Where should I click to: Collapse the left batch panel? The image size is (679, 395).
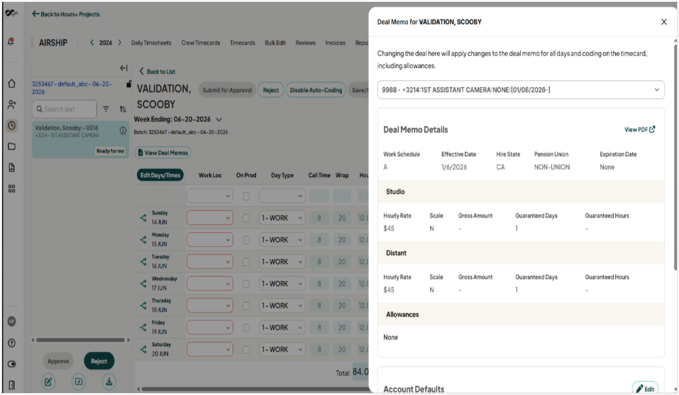click(123, 68)
